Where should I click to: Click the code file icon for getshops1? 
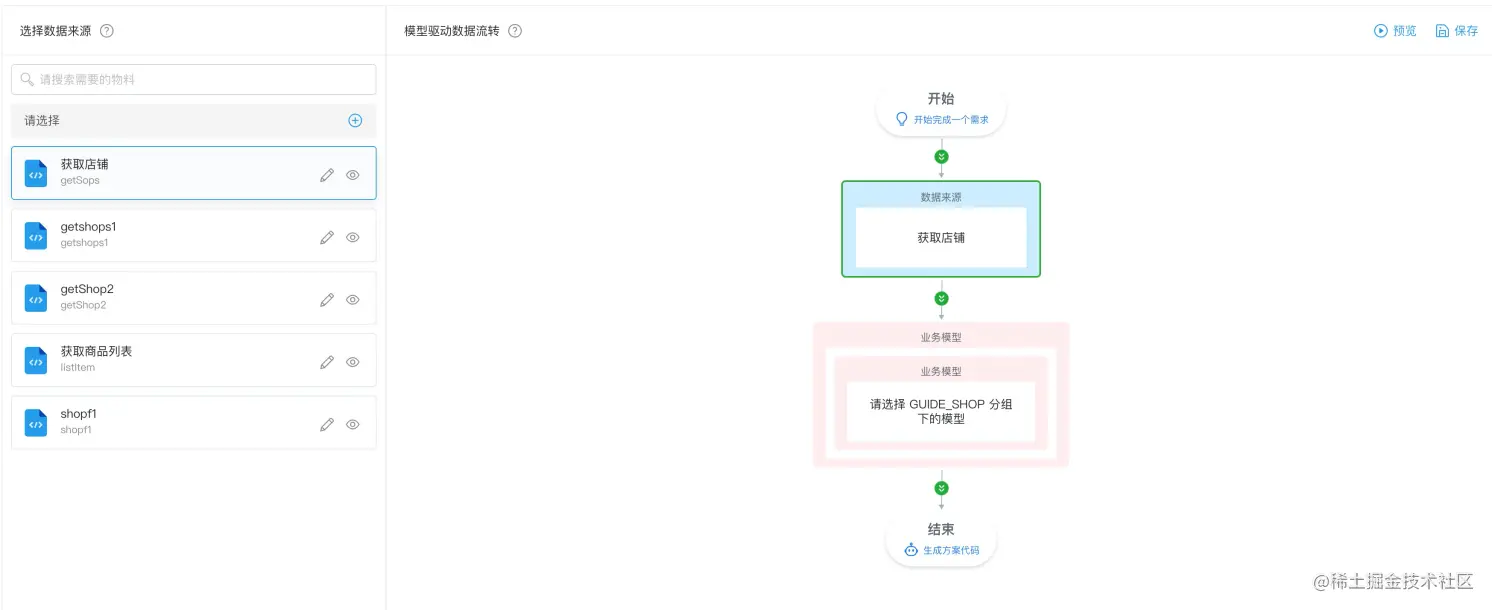[x=36, y=236]
